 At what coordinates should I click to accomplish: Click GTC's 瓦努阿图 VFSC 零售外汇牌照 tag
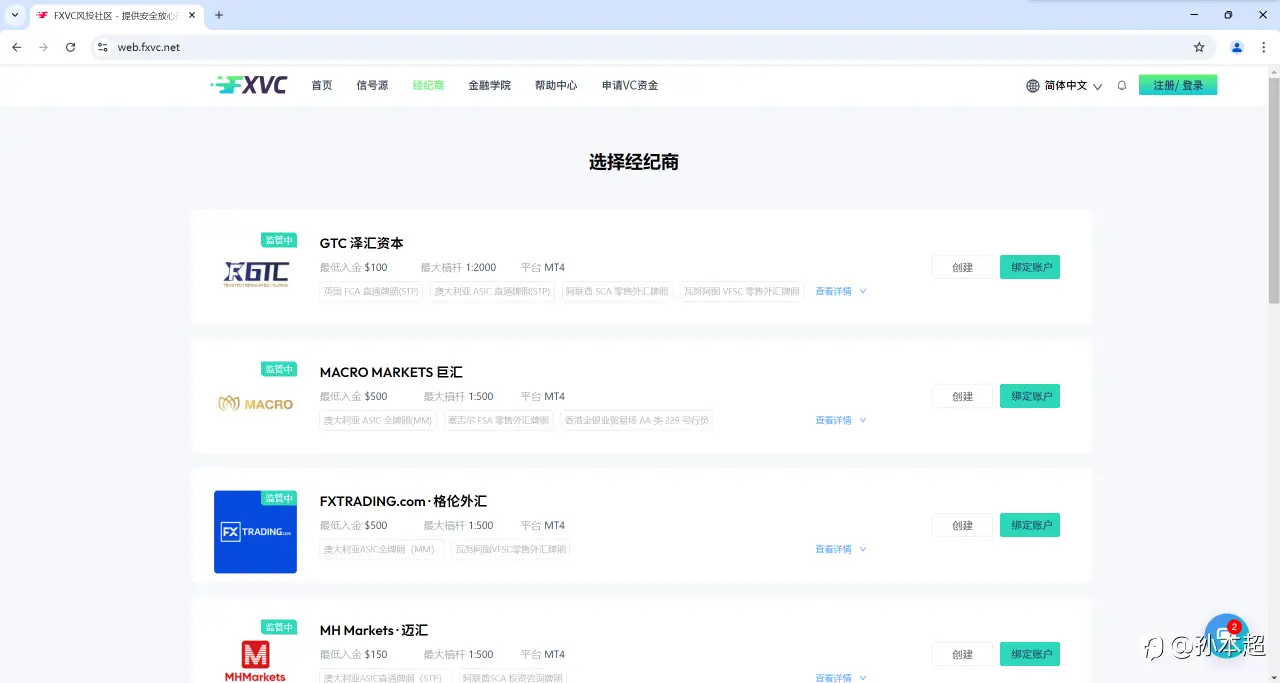[x=742, y=291]
